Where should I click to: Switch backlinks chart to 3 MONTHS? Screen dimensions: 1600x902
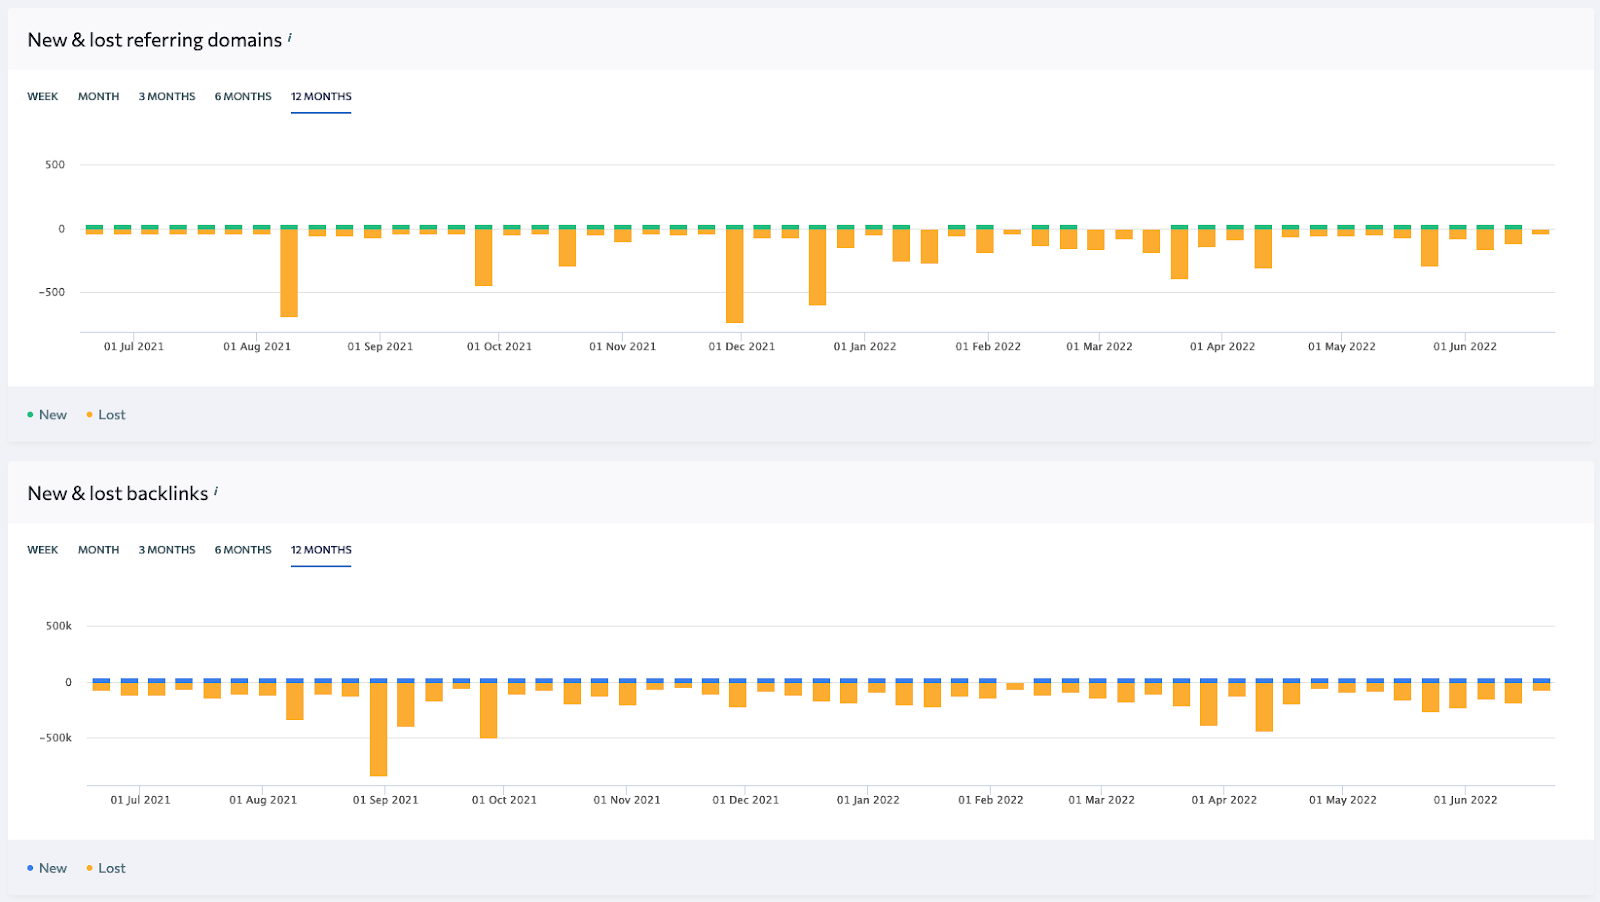[x=167, y=550]
